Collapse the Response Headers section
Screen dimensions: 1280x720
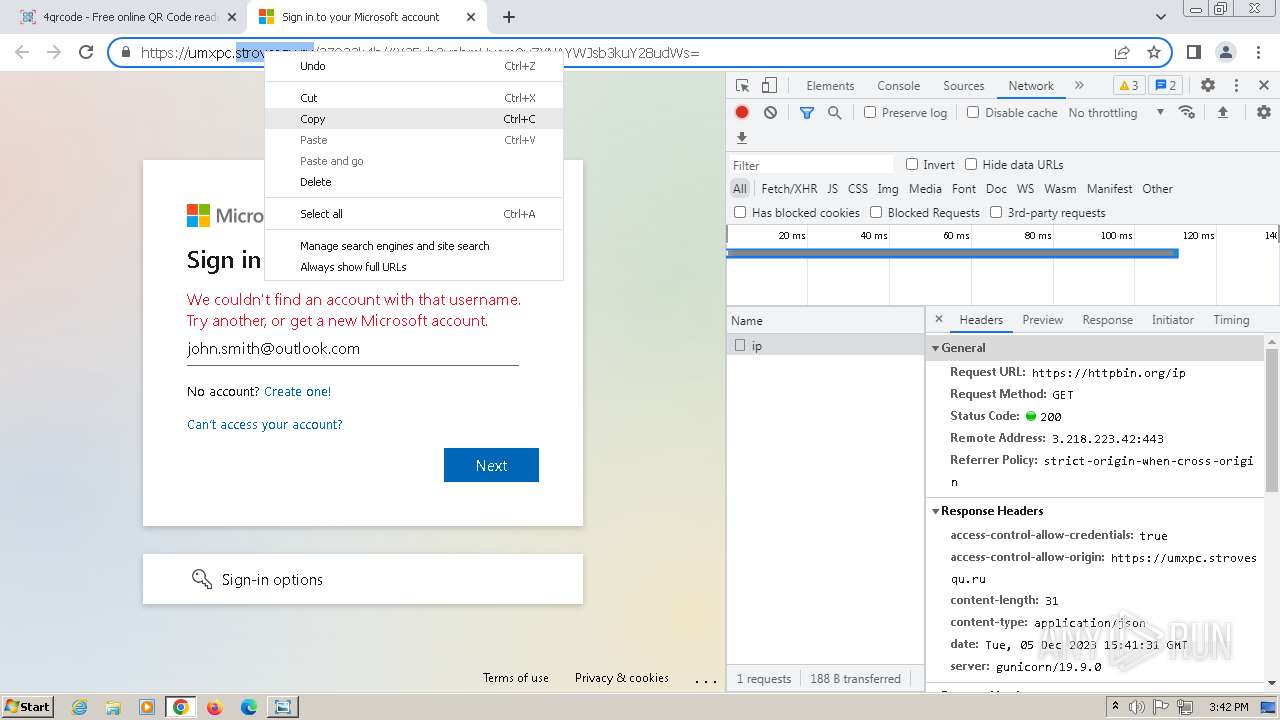coord(936,511)
